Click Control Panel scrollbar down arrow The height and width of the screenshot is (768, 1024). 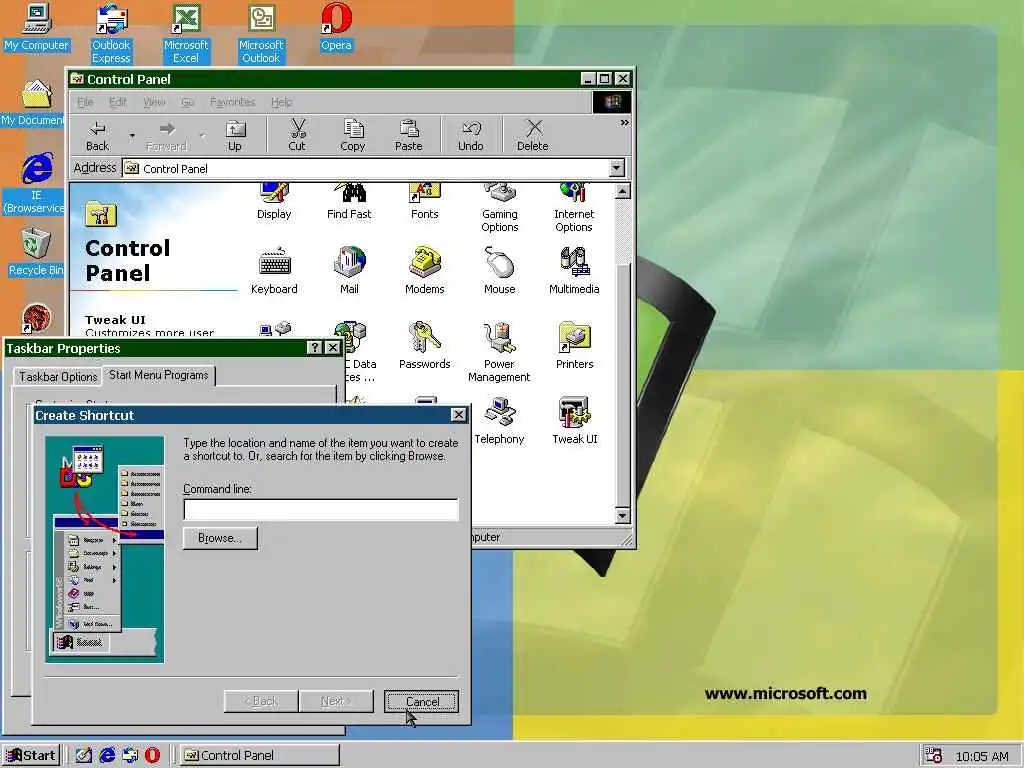coord(622,516)
